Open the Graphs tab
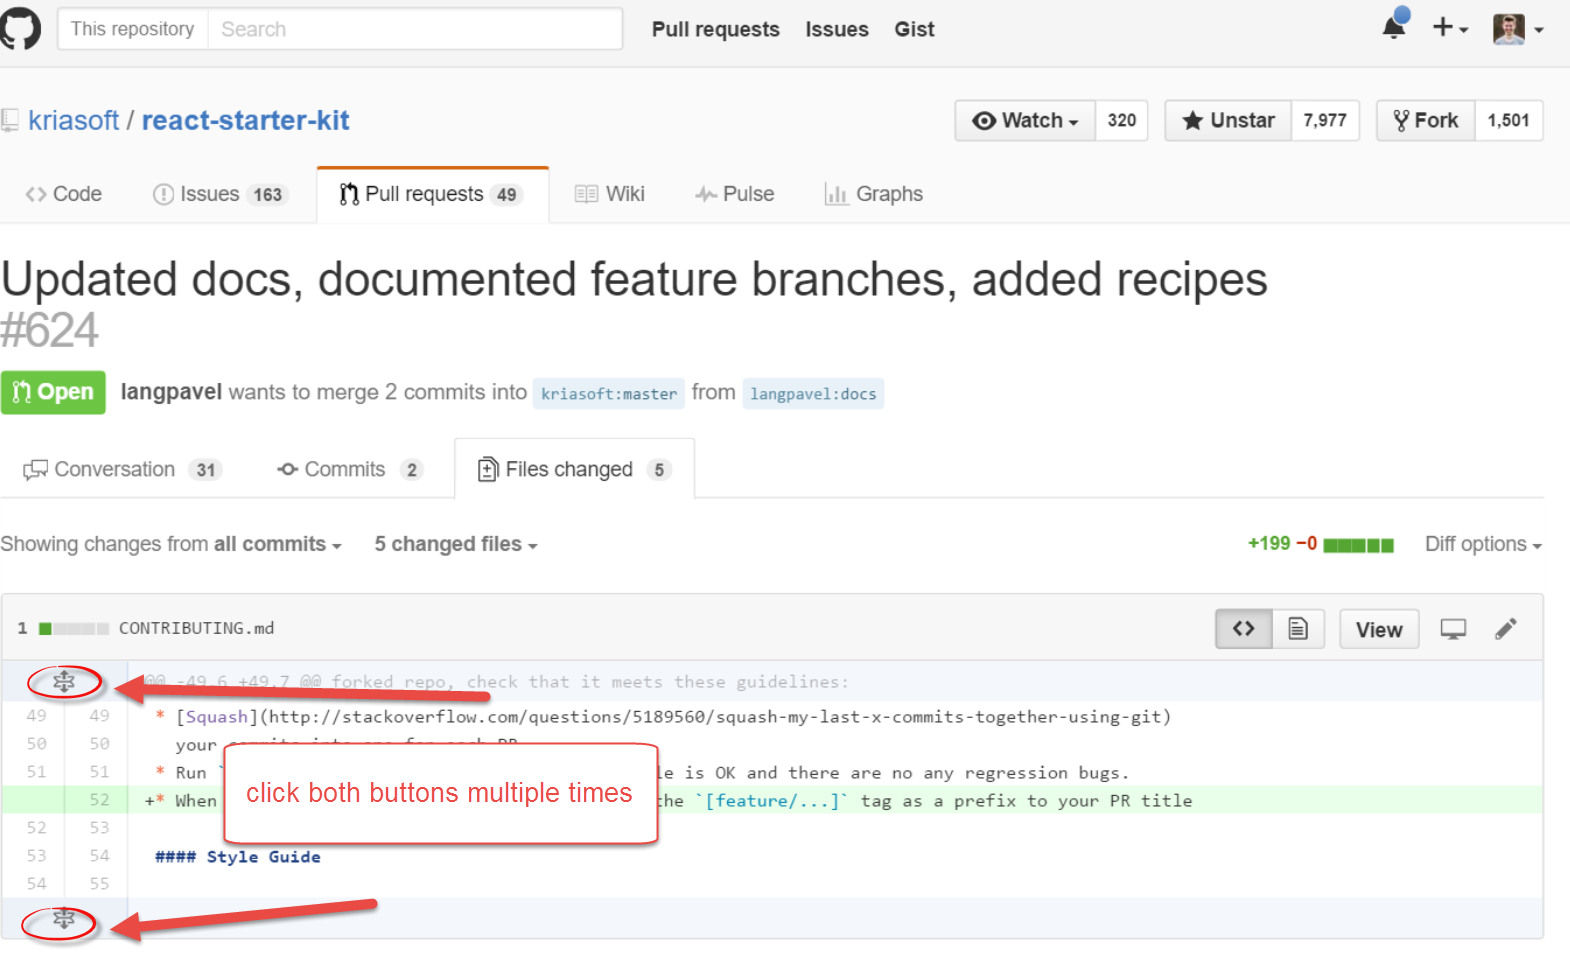This screenshot has height=970, width=1570. [x=873, y=194]
